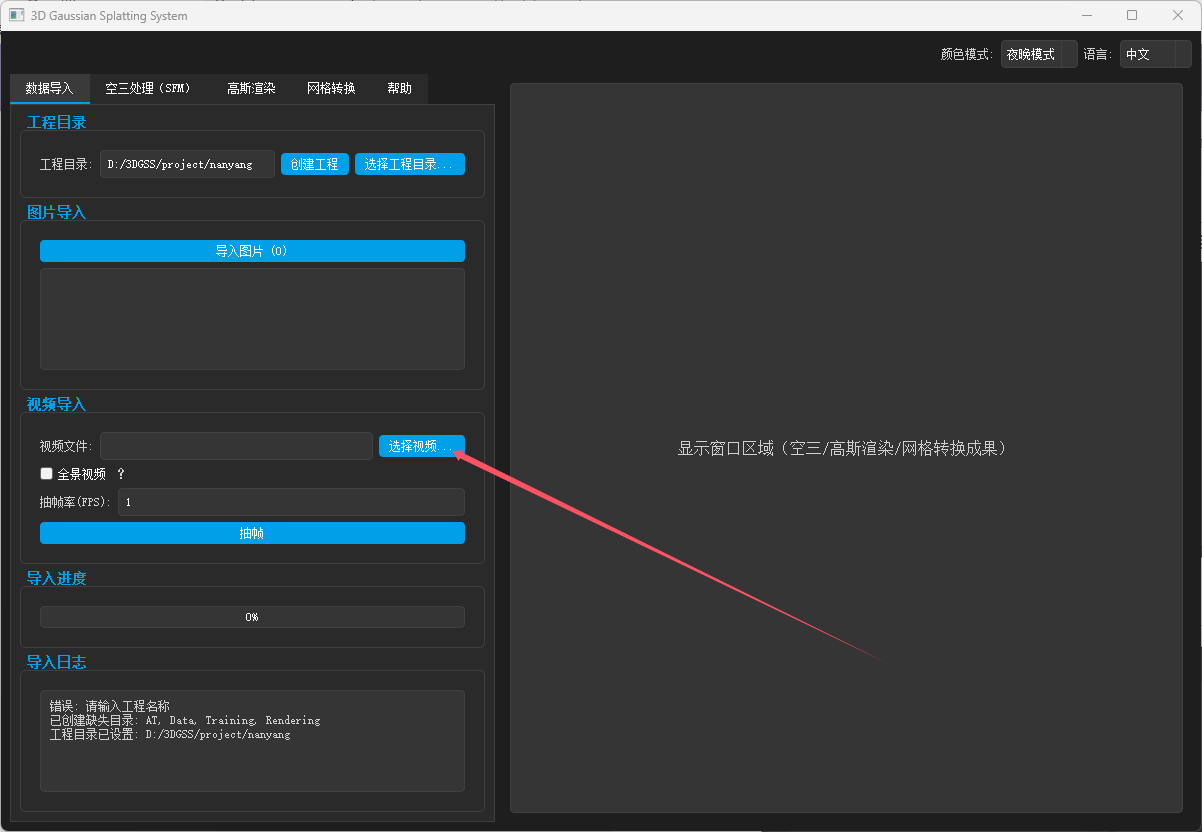Click the 抽帧 button
The width and height of the screenshot is (1202, 832).
[x=252, y=533]
